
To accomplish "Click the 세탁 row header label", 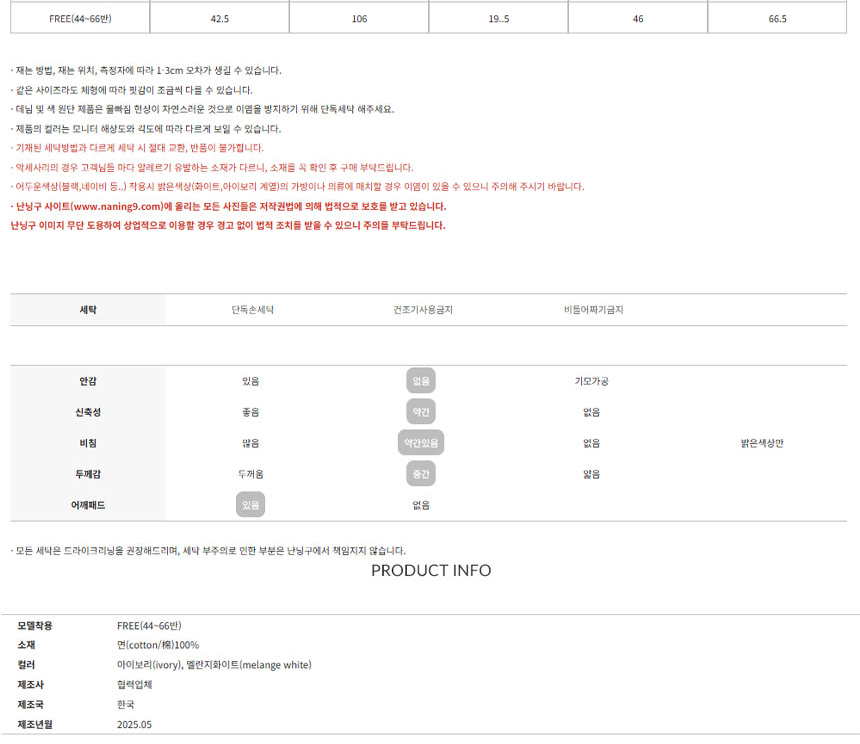I will click(x=88, y=310).
